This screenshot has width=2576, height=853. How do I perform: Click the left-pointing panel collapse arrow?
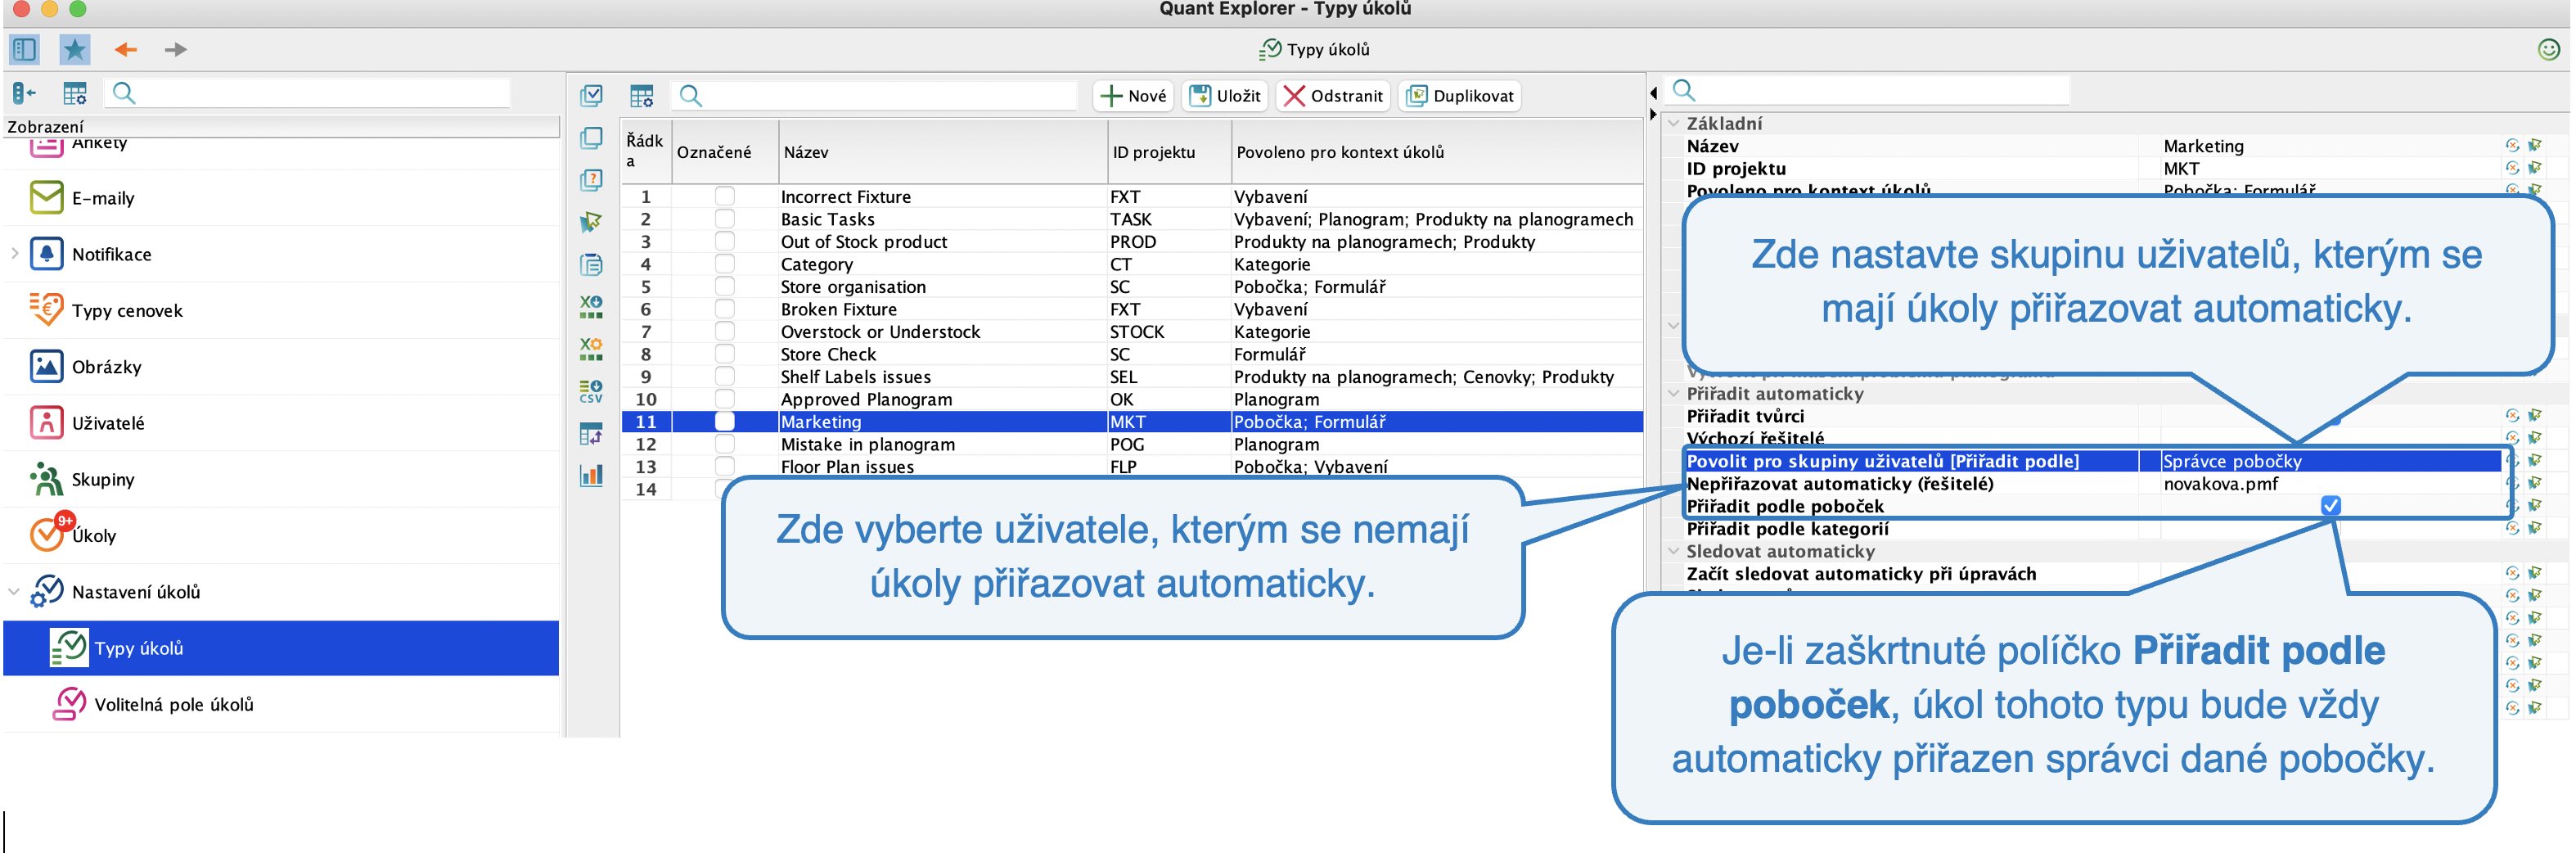[x=1653, y=93]
